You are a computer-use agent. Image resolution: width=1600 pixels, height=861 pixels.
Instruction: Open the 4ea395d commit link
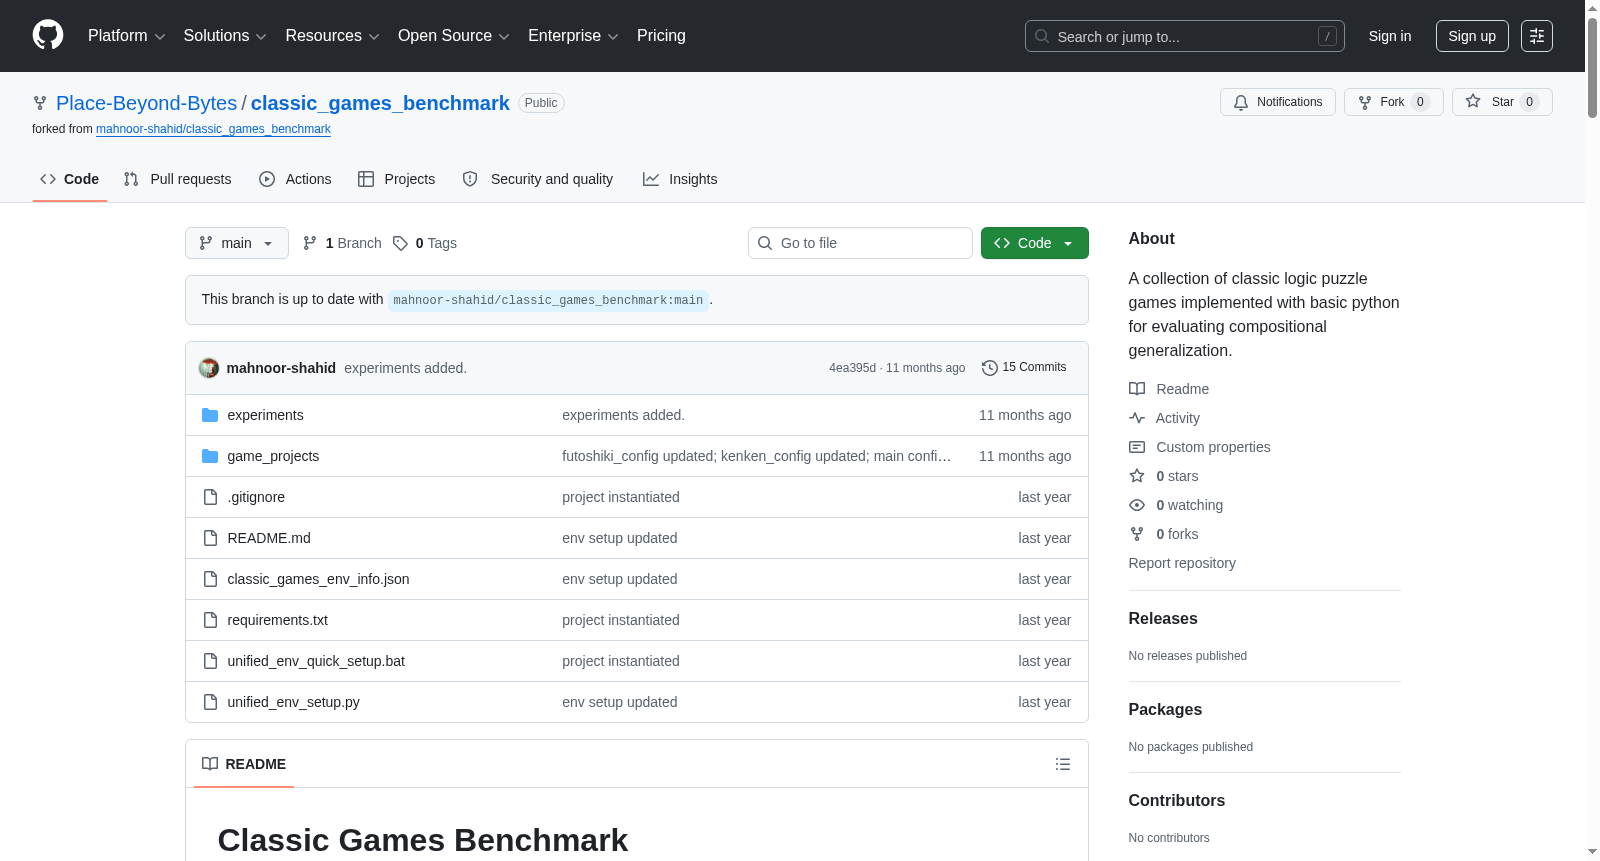[852, 368]
